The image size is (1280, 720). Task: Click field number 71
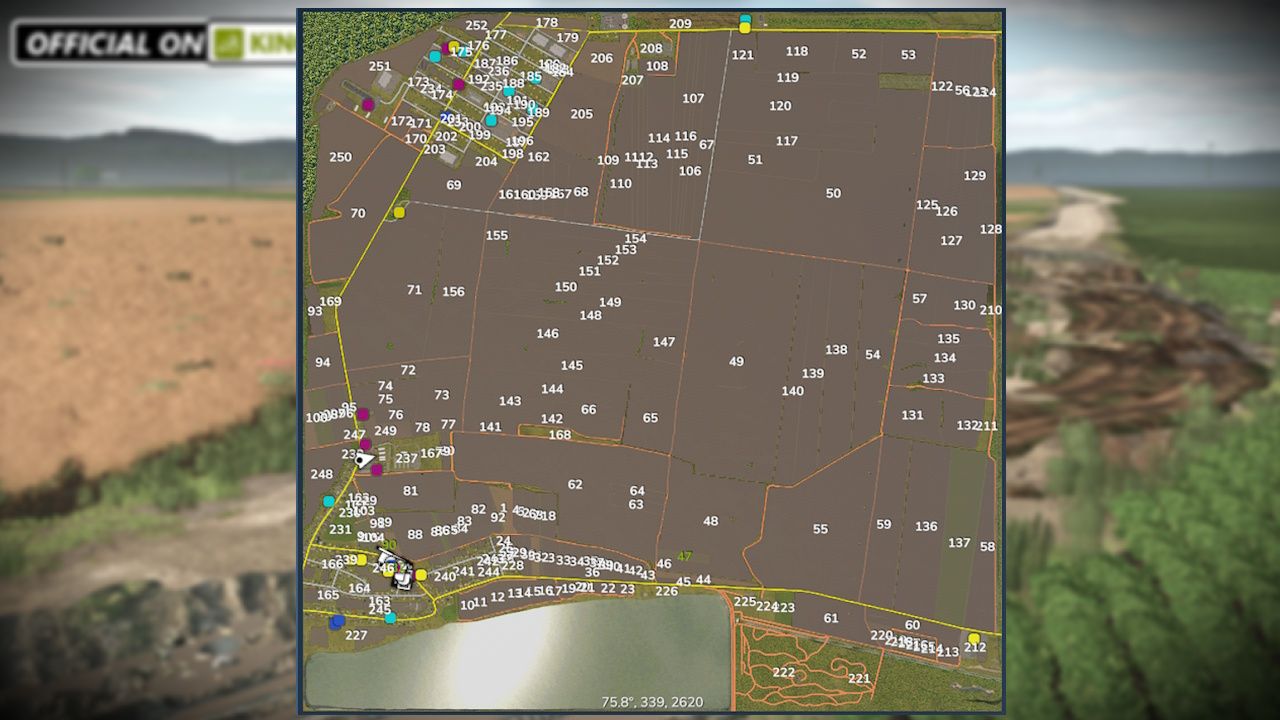coord(414,290)
